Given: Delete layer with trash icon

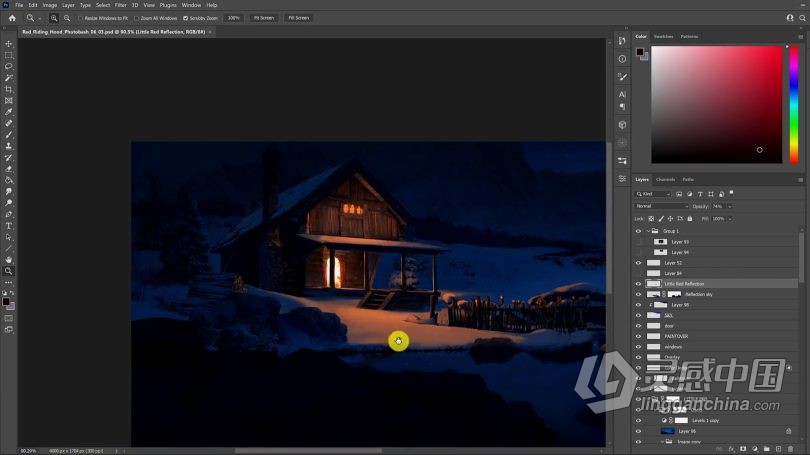Looking at the screenshot, I should [790, 449].
